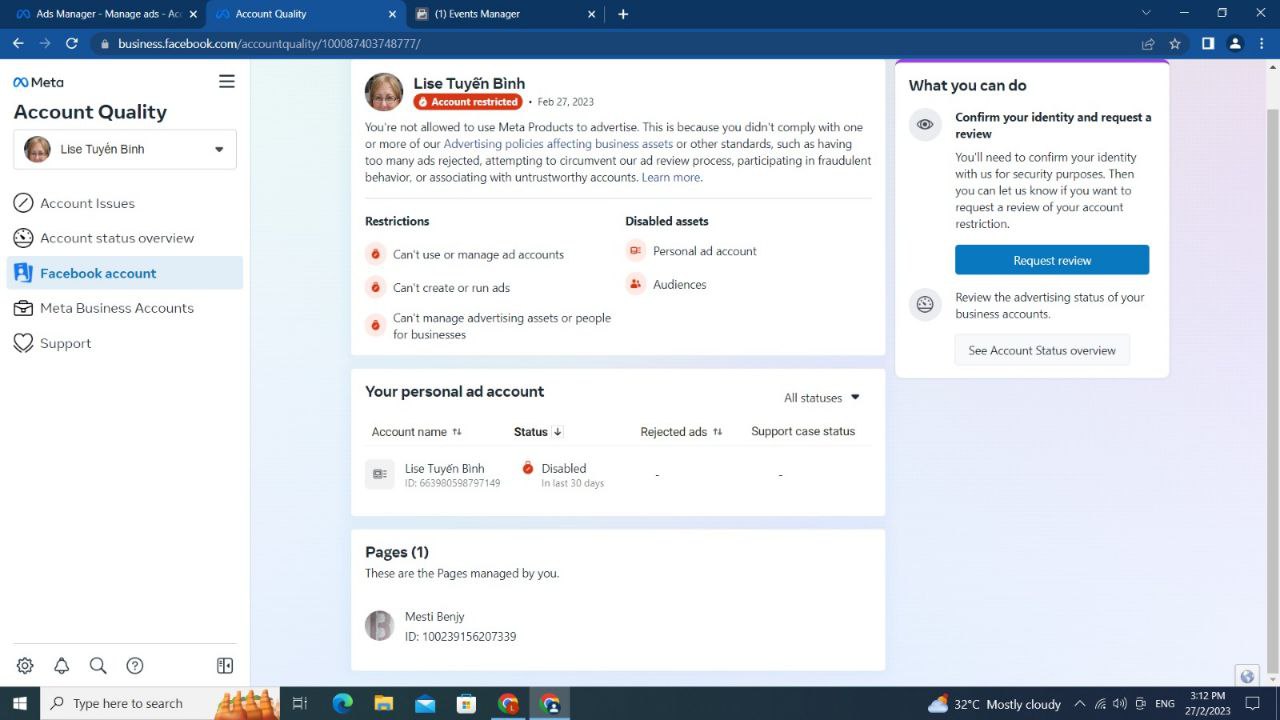1280x720 pixels.
Task: Click the Windows Start button
Action: tap(19, 703)
